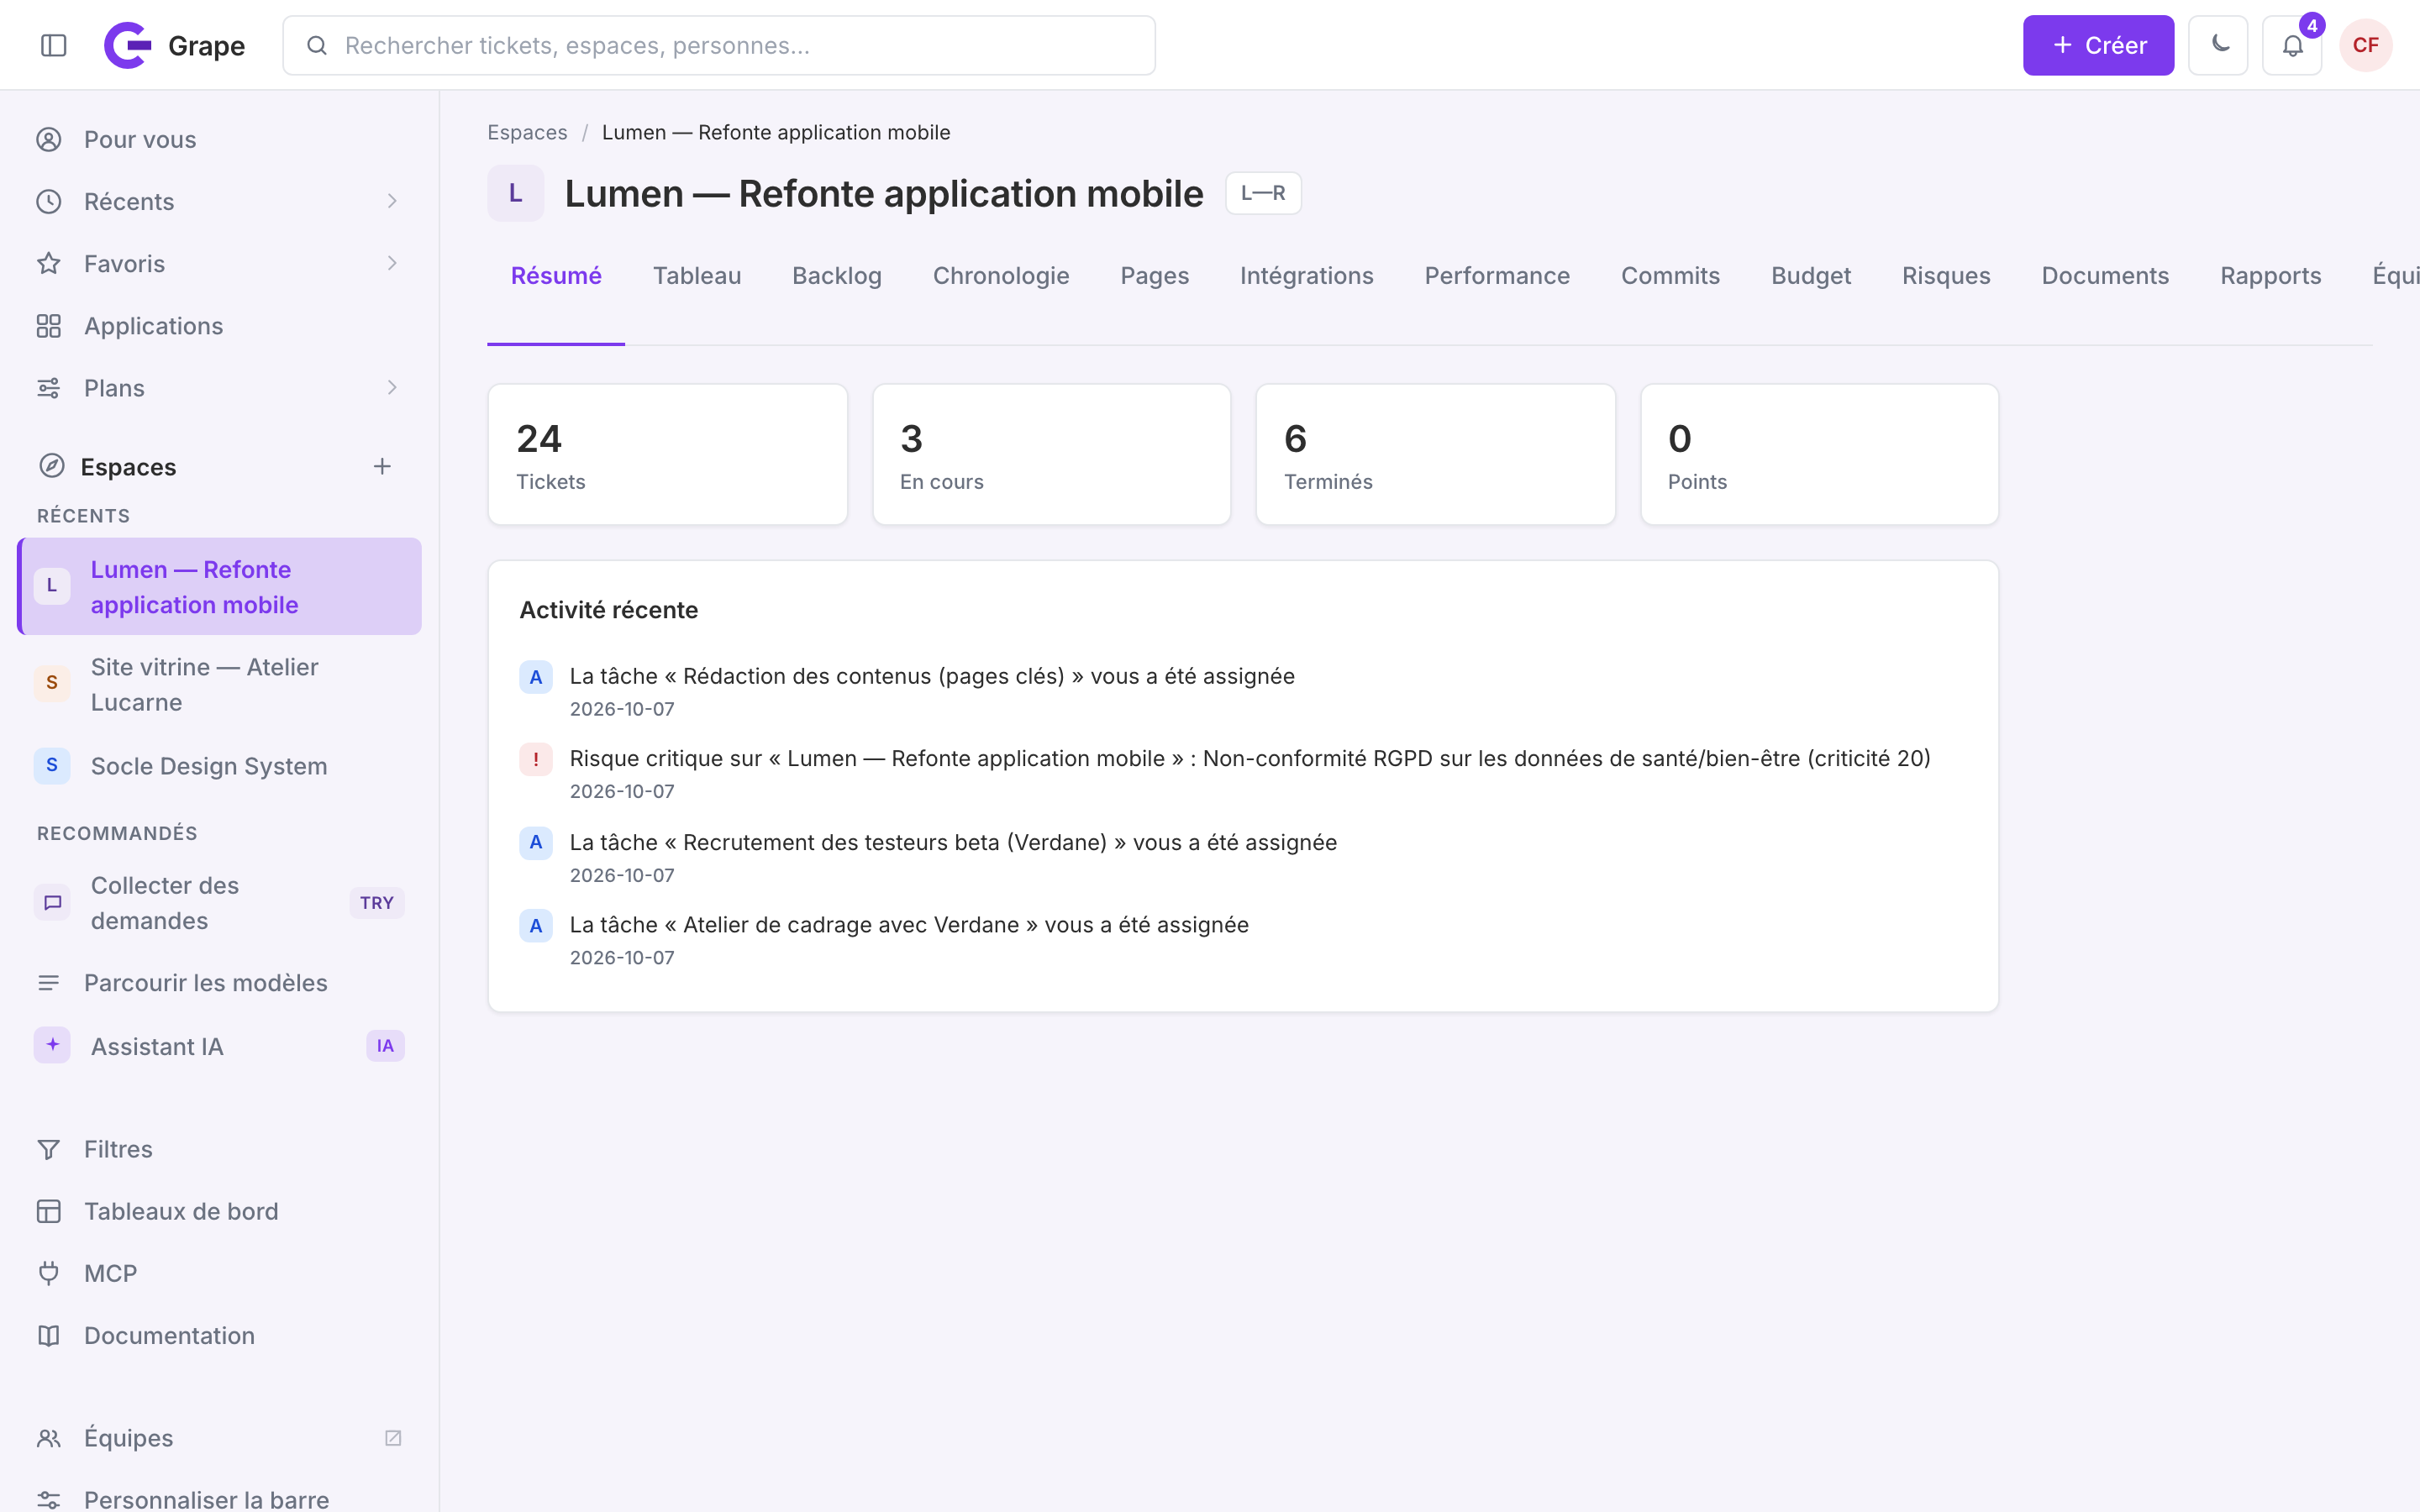Expand the Récents chevron
Image resolution: width=2420 pixels, height=1512 pixels.
[392, 201]
